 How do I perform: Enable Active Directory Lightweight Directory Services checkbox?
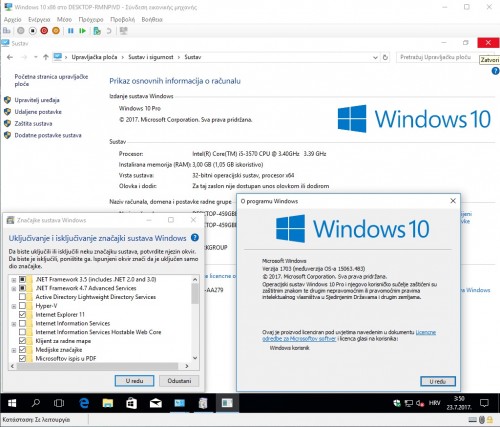click(x=22, y=297)
